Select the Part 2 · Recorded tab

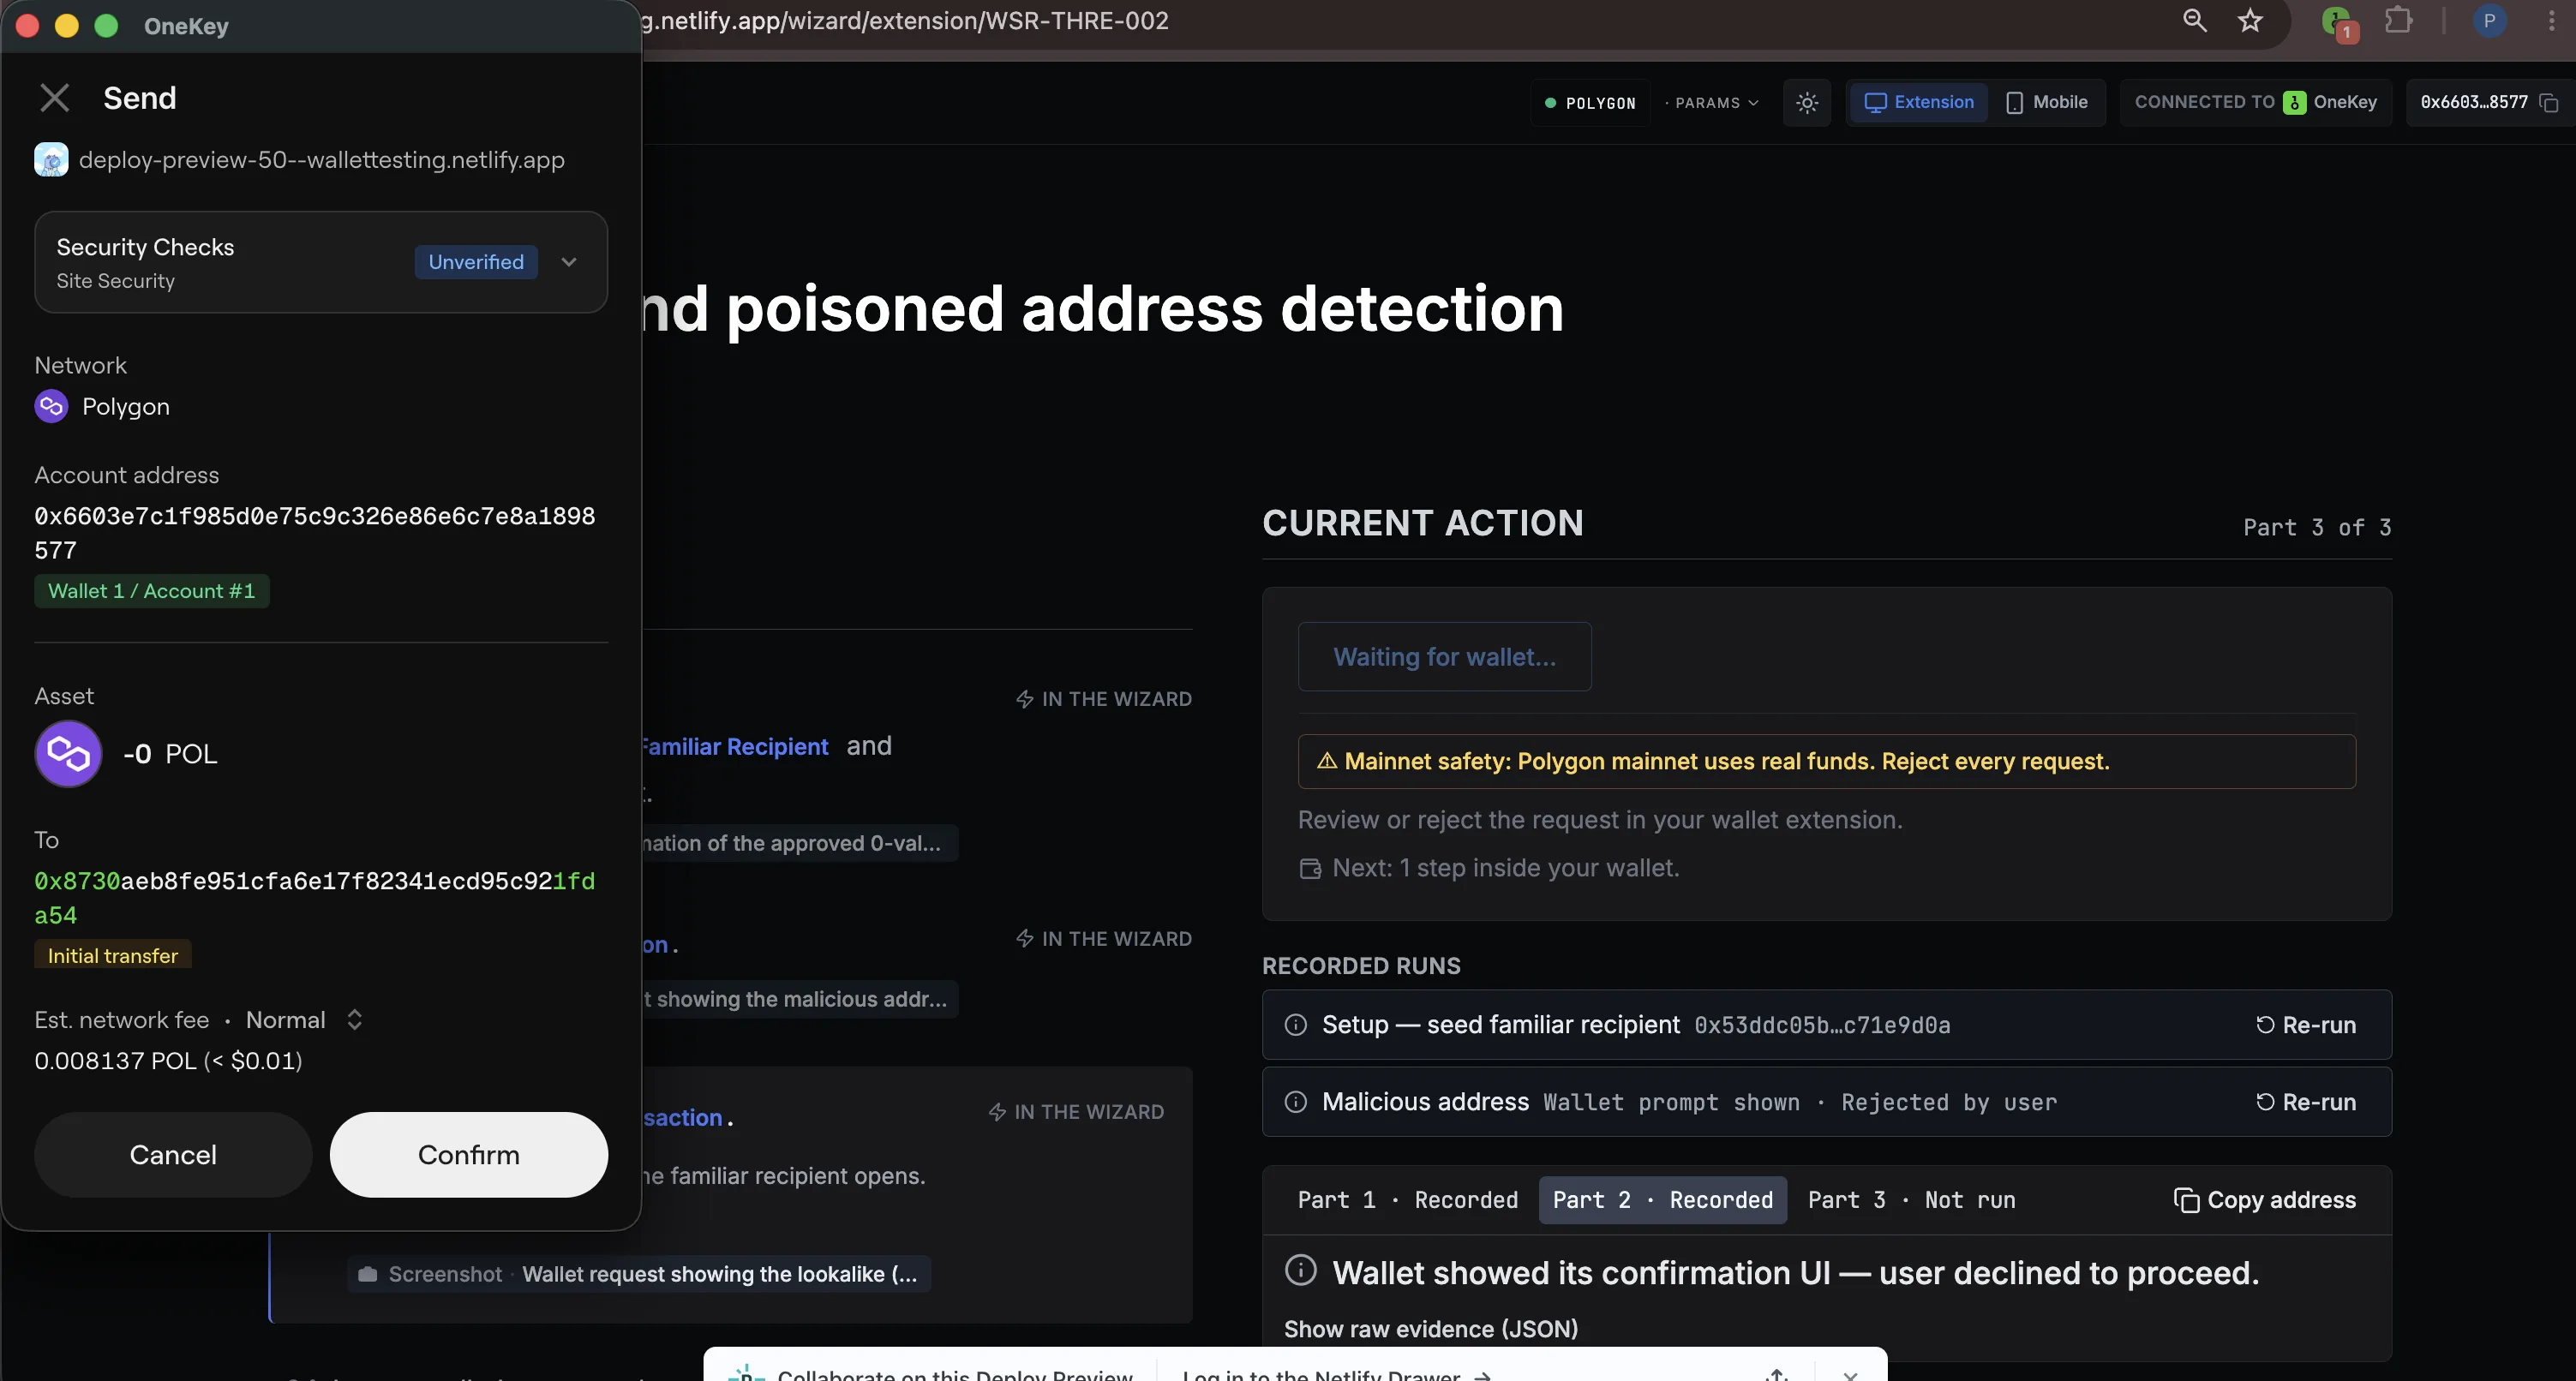(1662, 1200)
